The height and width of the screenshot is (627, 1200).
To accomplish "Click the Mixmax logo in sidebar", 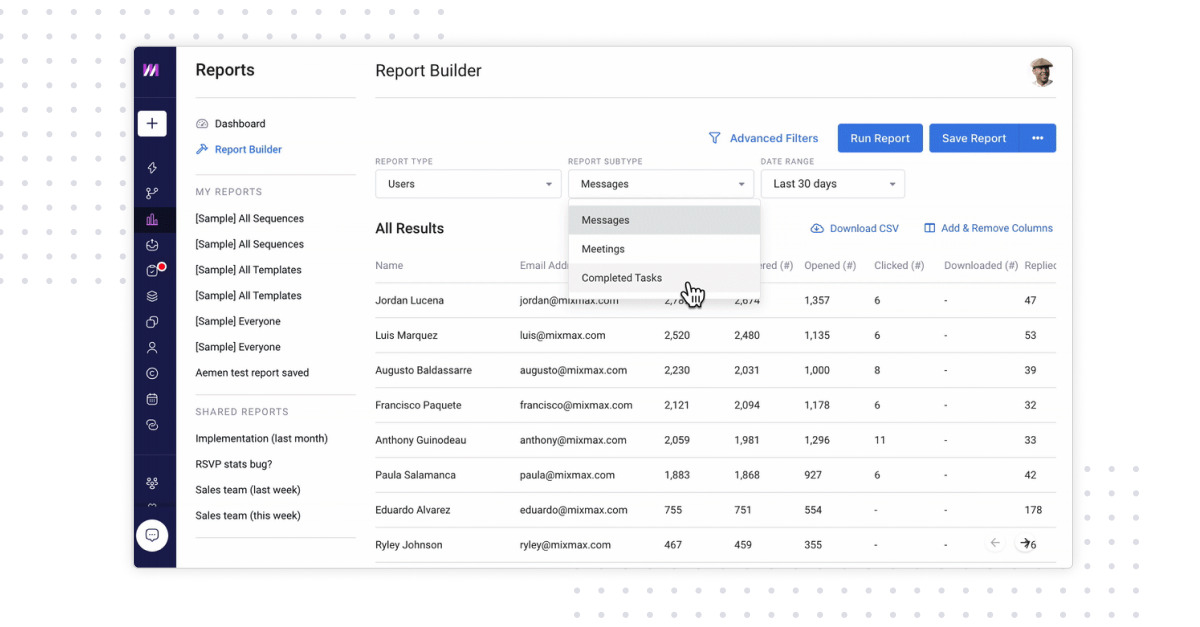I will click(151, 70).
